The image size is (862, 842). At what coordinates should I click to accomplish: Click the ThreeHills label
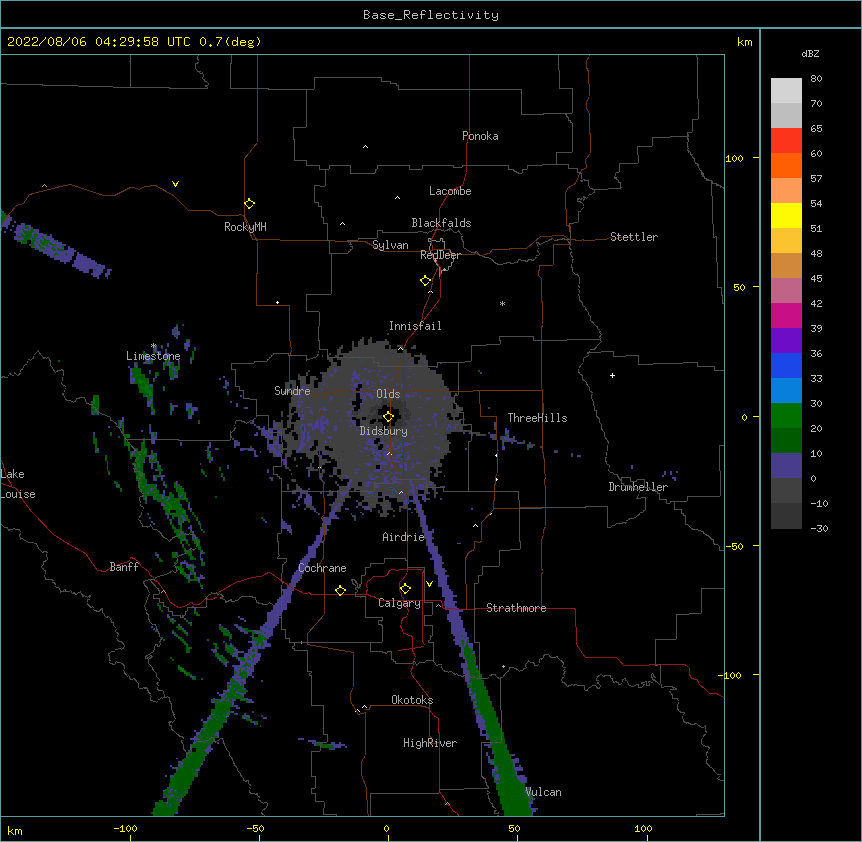(x=537, y=418)
